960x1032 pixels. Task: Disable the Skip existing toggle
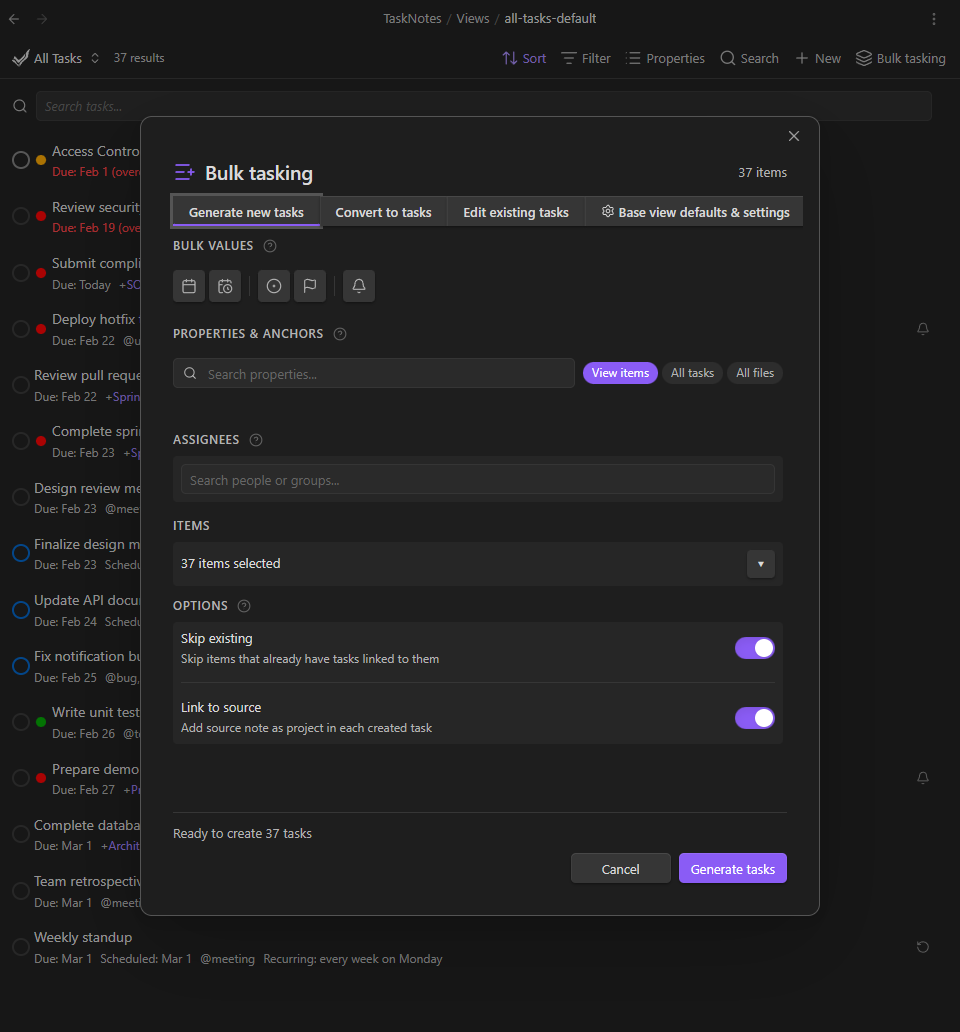pos(755,648)
